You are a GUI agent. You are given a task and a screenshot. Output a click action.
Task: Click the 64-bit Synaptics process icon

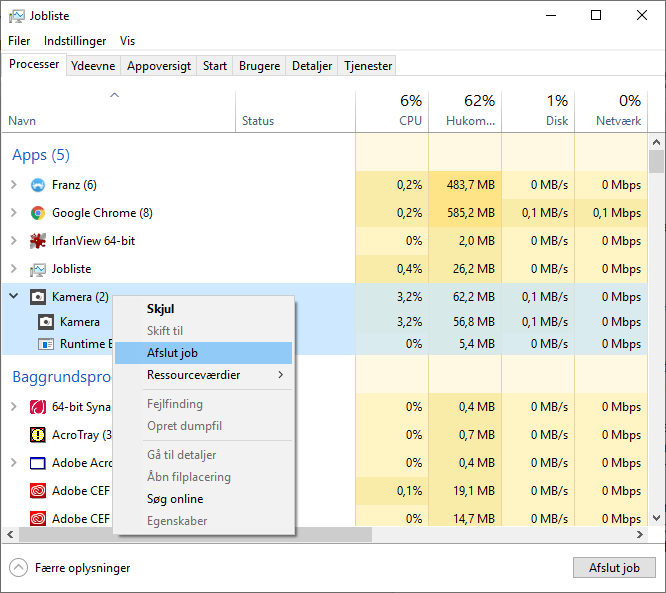click(x=38, y=407)
